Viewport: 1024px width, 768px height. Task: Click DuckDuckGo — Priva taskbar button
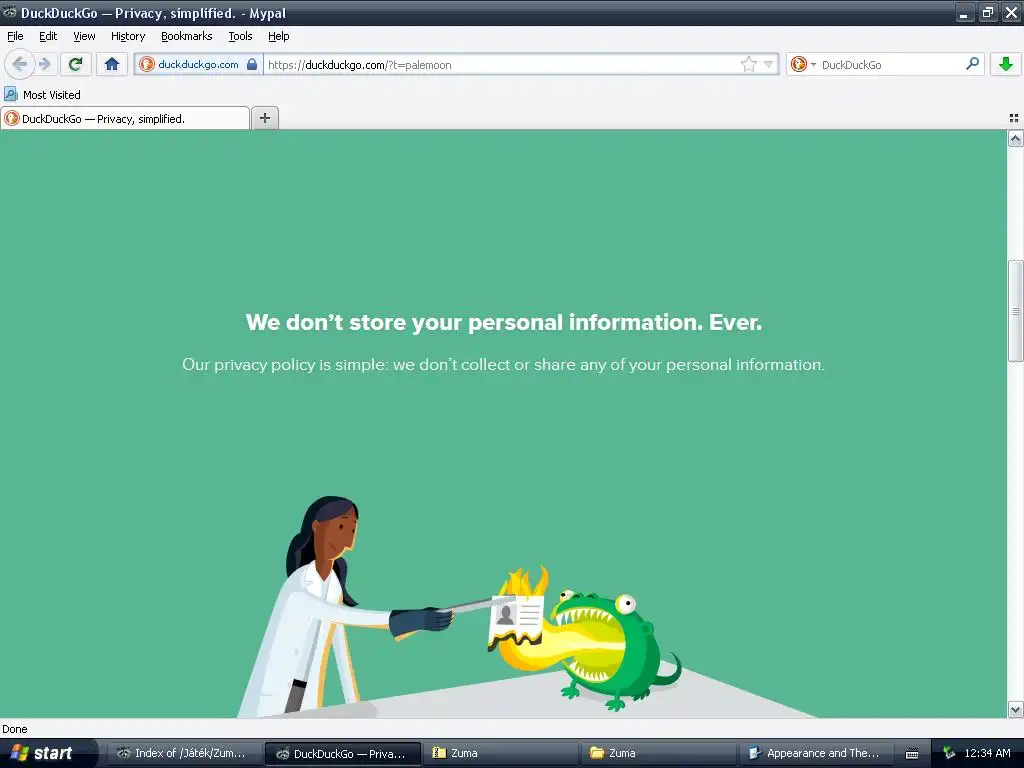coord(342,753)
